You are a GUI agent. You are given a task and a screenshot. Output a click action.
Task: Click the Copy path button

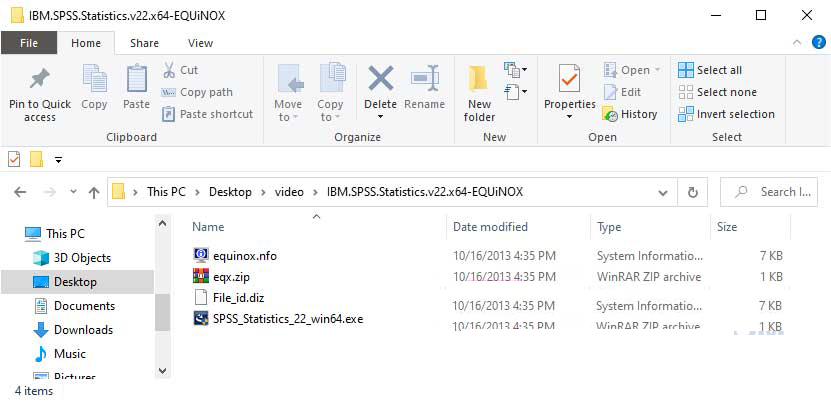point(197,92)
